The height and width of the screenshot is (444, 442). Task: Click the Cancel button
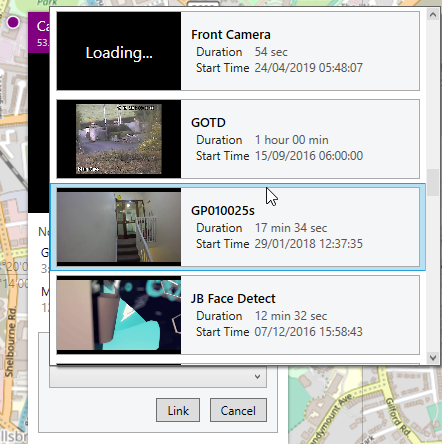pos(238,410)
